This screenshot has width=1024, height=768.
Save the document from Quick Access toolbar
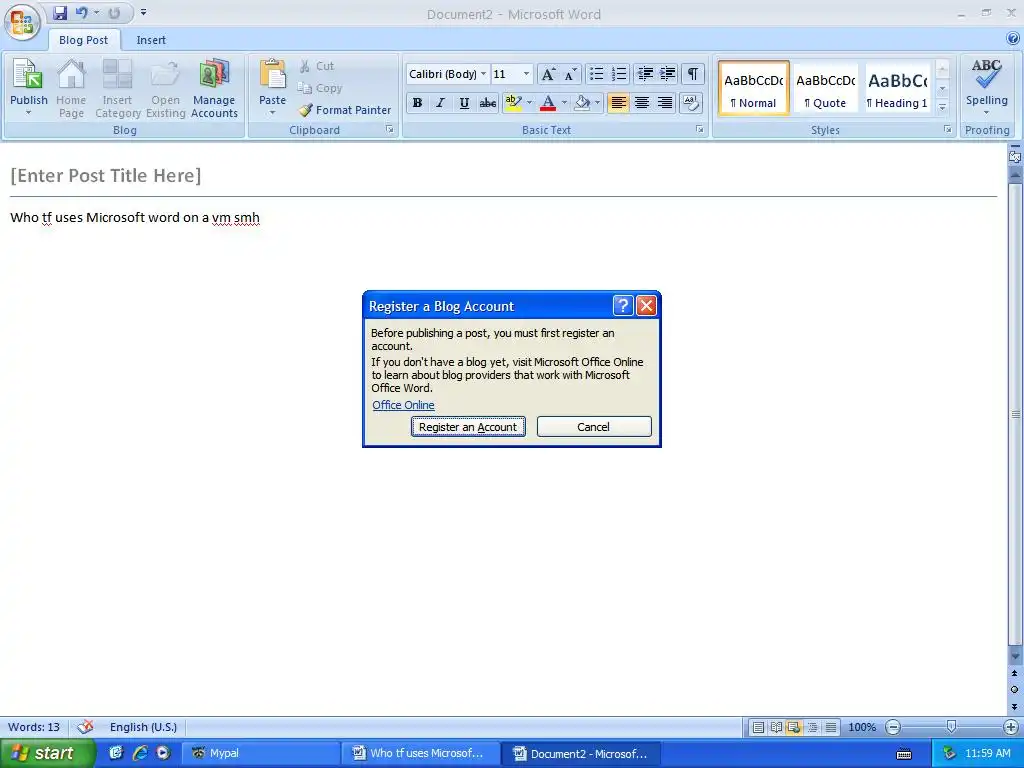pyautogui.click(x=60, y=12)
